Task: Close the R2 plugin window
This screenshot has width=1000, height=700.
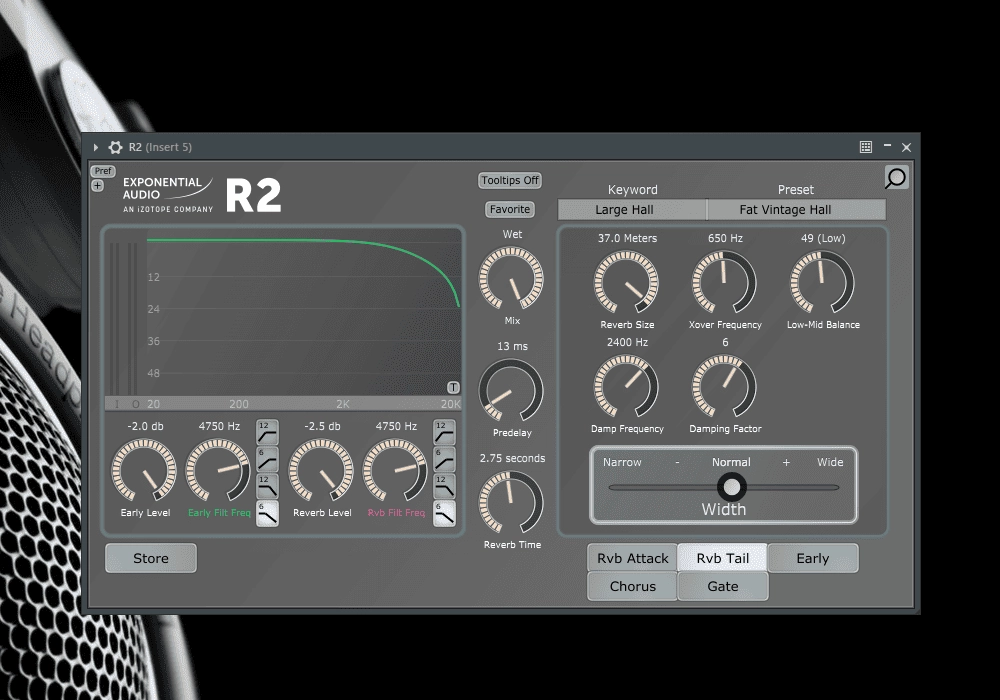Action: point(906,147)
